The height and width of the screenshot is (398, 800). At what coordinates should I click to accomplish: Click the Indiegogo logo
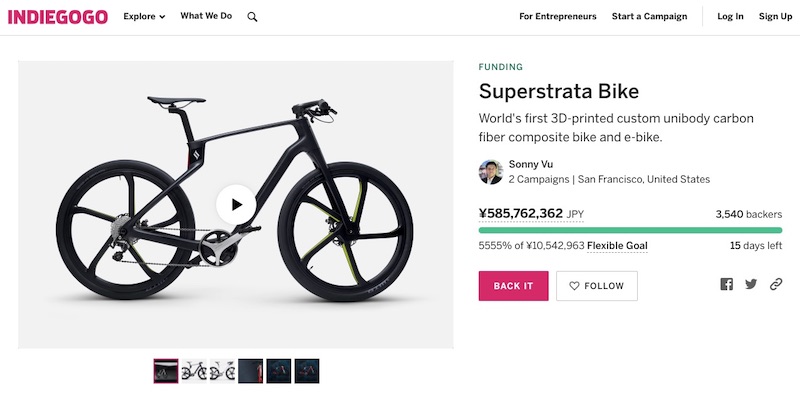[58, 17]
